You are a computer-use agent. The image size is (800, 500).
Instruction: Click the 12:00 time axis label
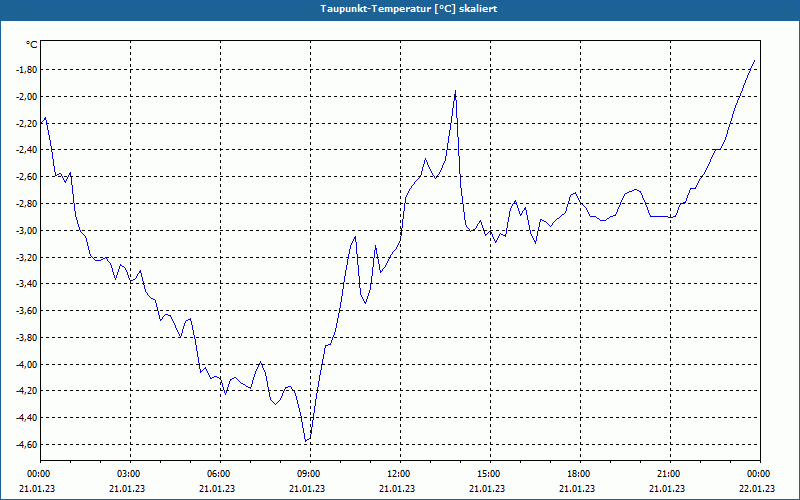click(400, 474)
